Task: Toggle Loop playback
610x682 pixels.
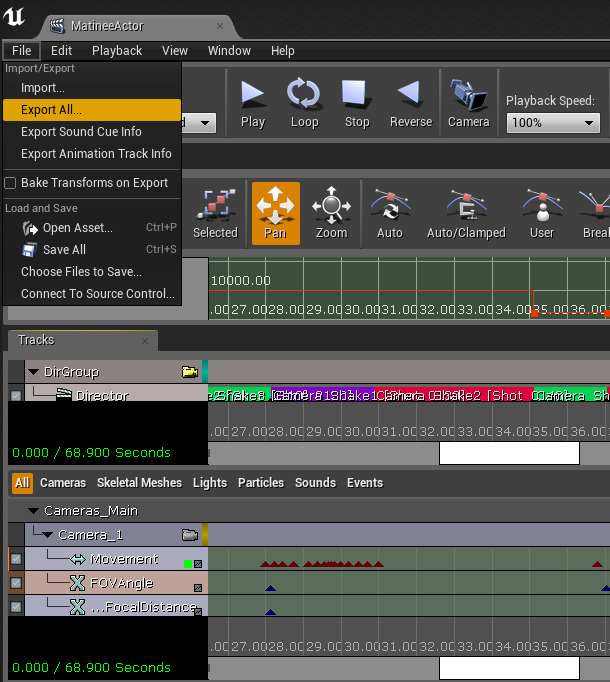Action: point(304,102)
